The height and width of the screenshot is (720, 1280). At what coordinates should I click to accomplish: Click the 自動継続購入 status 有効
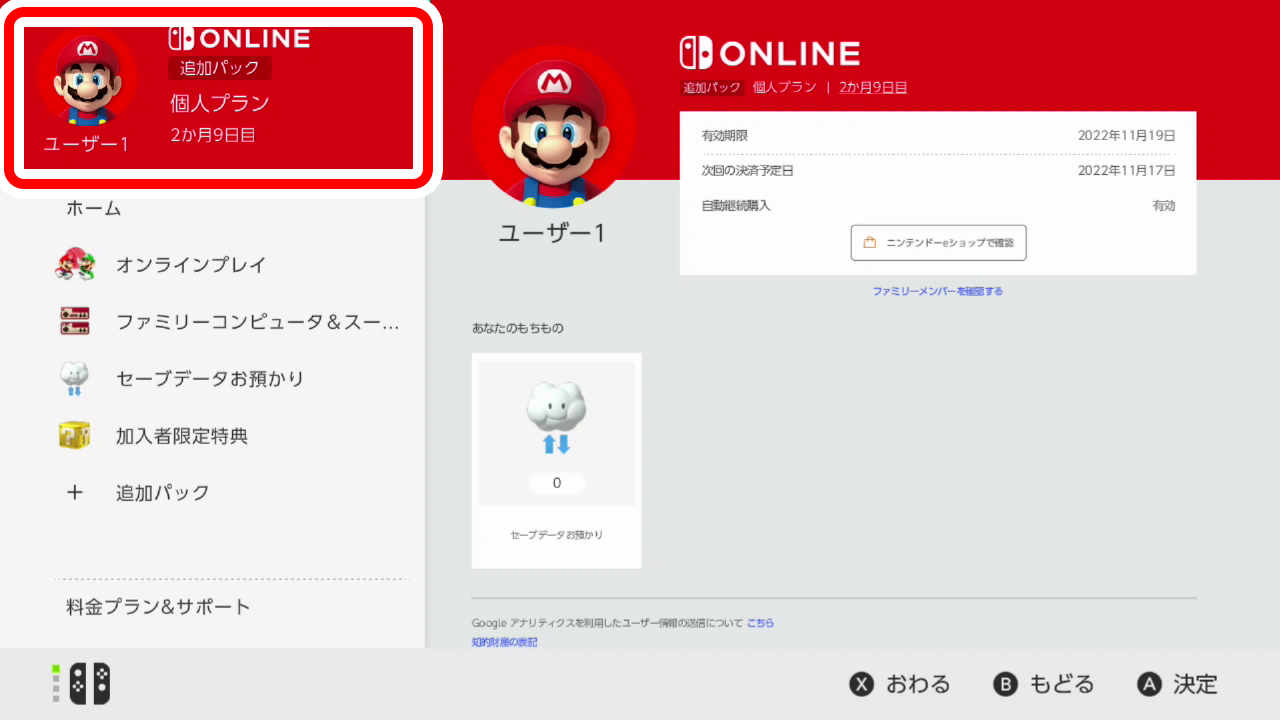click(1164, 206)
